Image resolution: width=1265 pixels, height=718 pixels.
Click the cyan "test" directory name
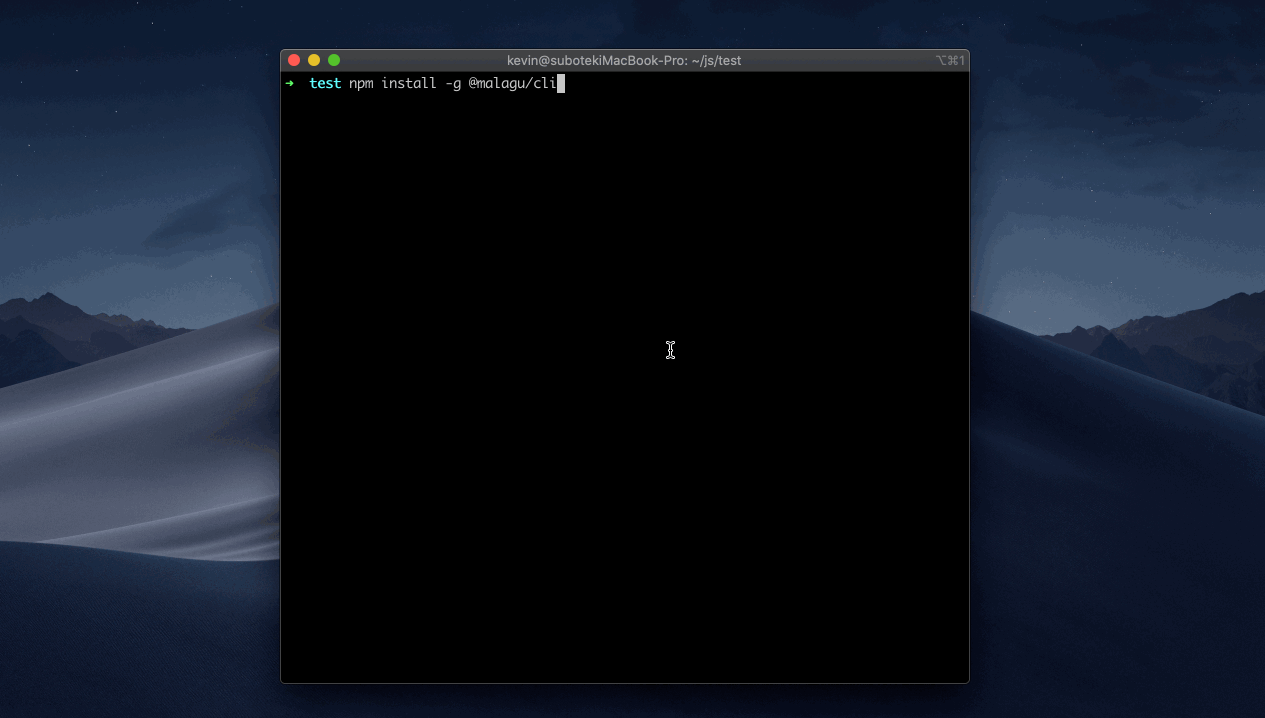(x=325, y=83)
